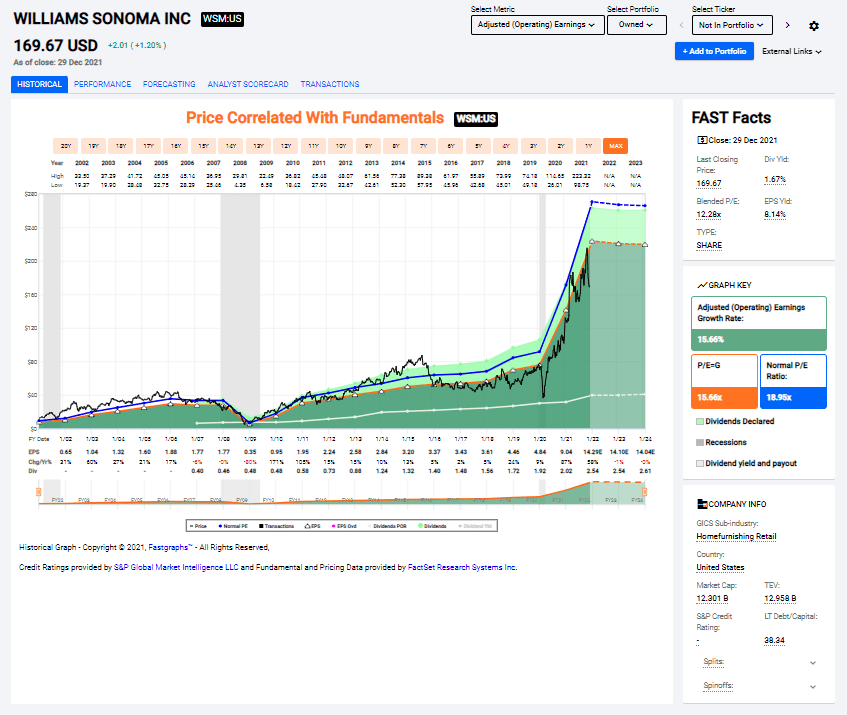
Task: Click the Price Correlated With Fundamentals title
Action: pos(315,118)
